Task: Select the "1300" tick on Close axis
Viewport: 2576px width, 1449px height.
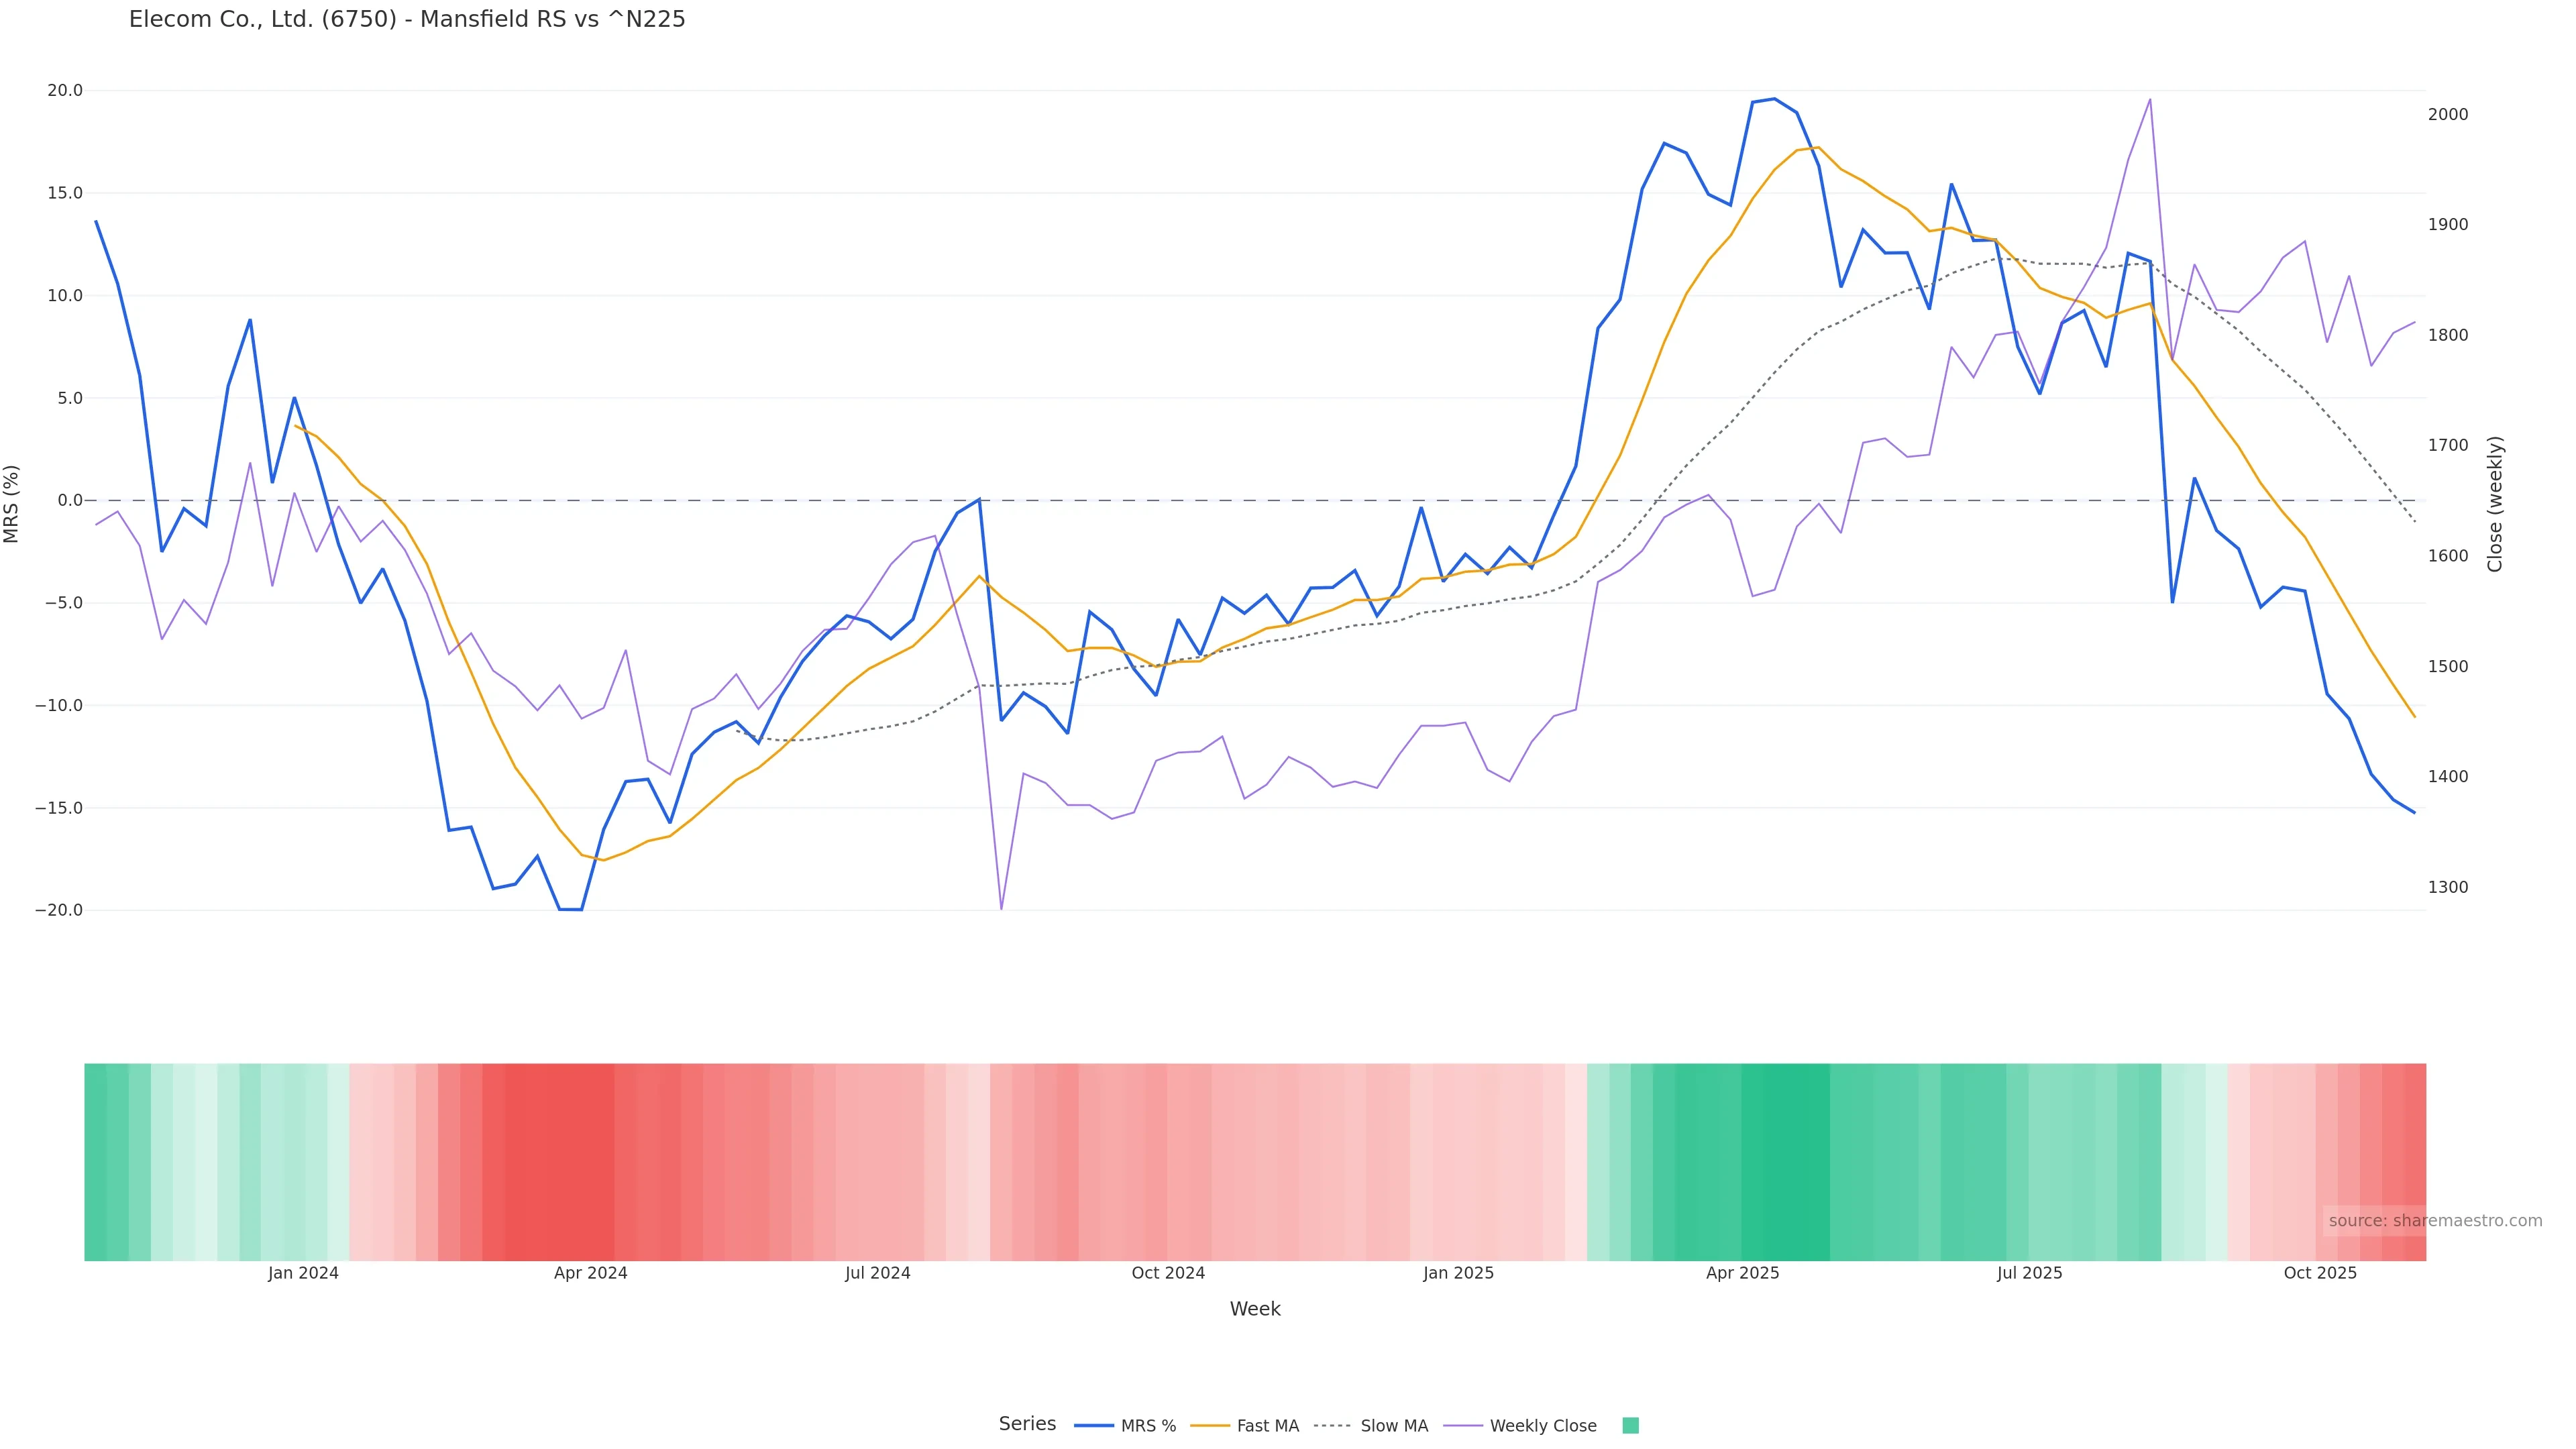Action: click(2448, 887)
